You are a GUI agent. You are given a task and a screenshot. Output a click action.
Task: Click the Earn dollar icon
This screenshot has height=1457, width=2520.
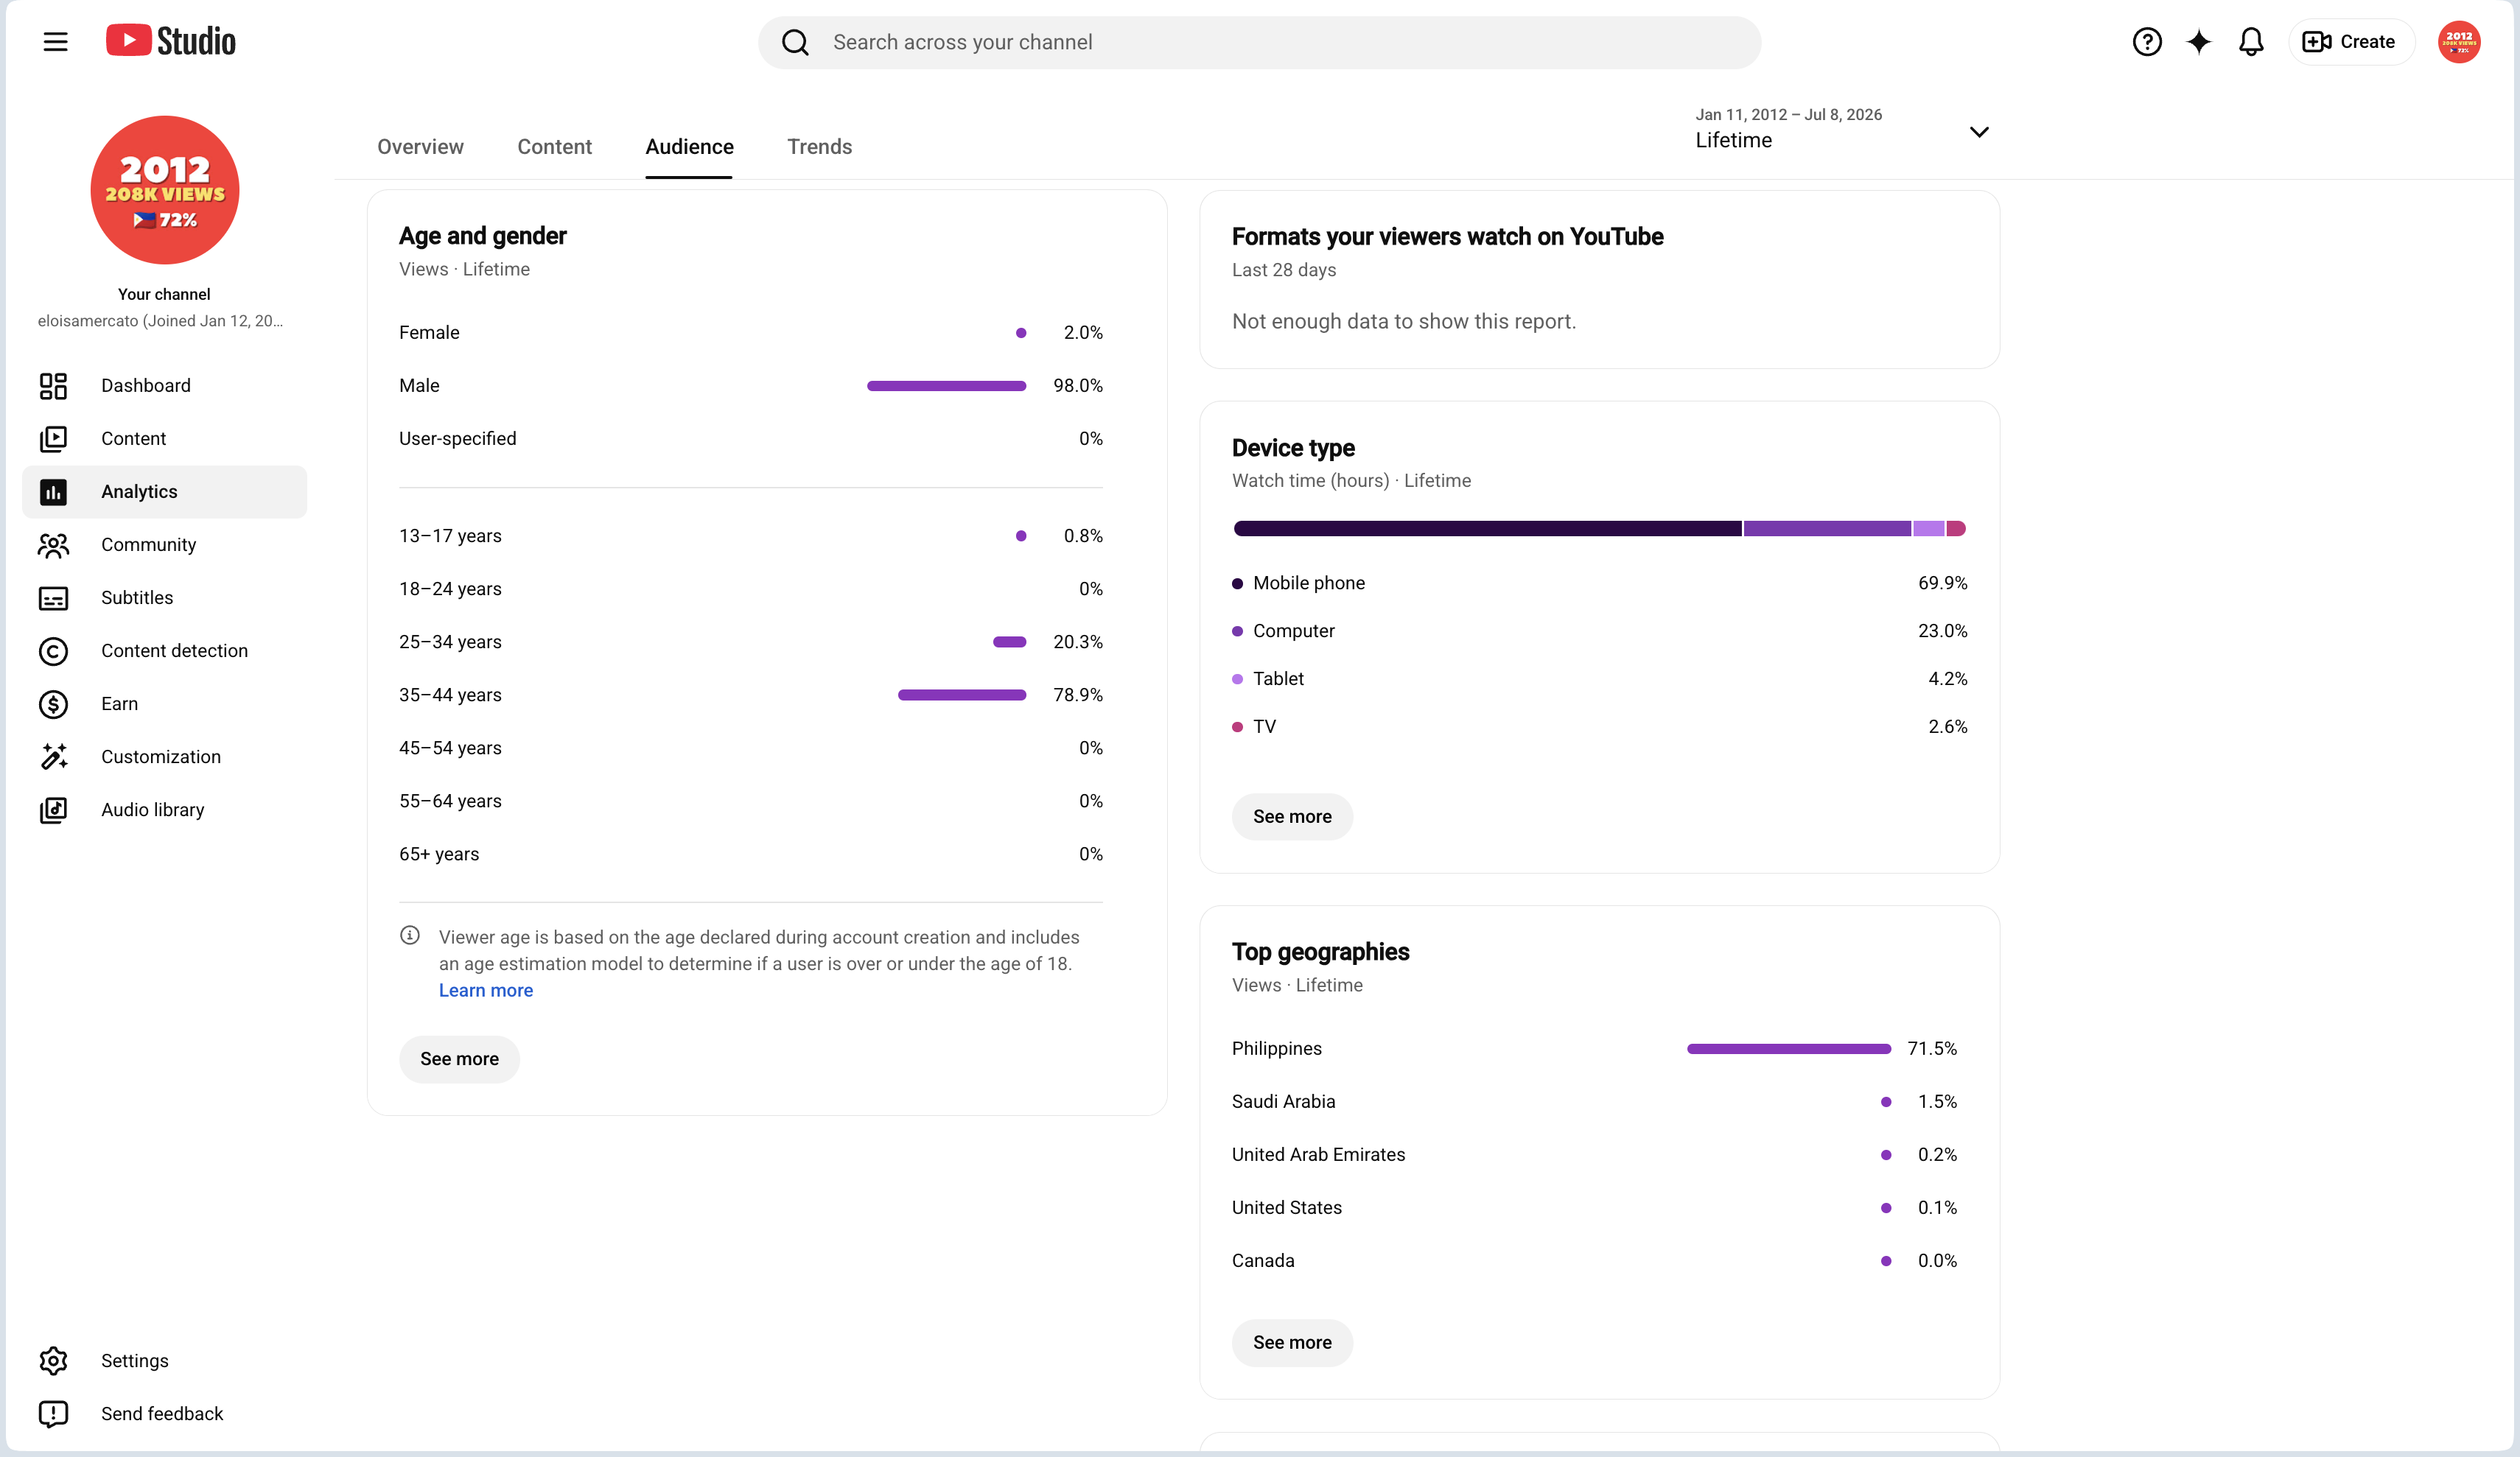[53, 704]
